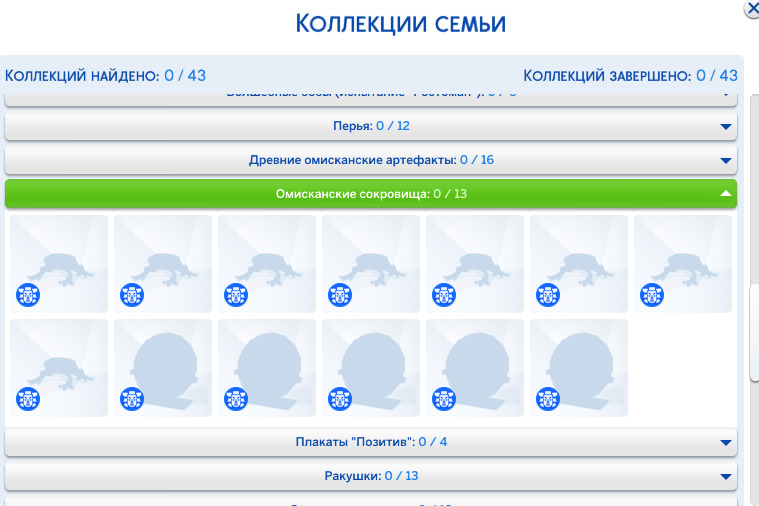The width and height of the screenshot is (759, 506).
Task: Click pack badge on fourth round relic card
Action: tap(444, 399)
